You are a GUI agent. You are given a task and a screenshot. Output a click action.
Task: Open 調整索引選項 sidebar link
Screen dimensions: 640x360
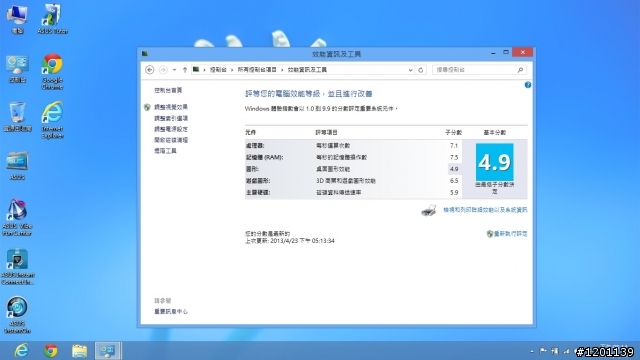[x=171, y=118]
